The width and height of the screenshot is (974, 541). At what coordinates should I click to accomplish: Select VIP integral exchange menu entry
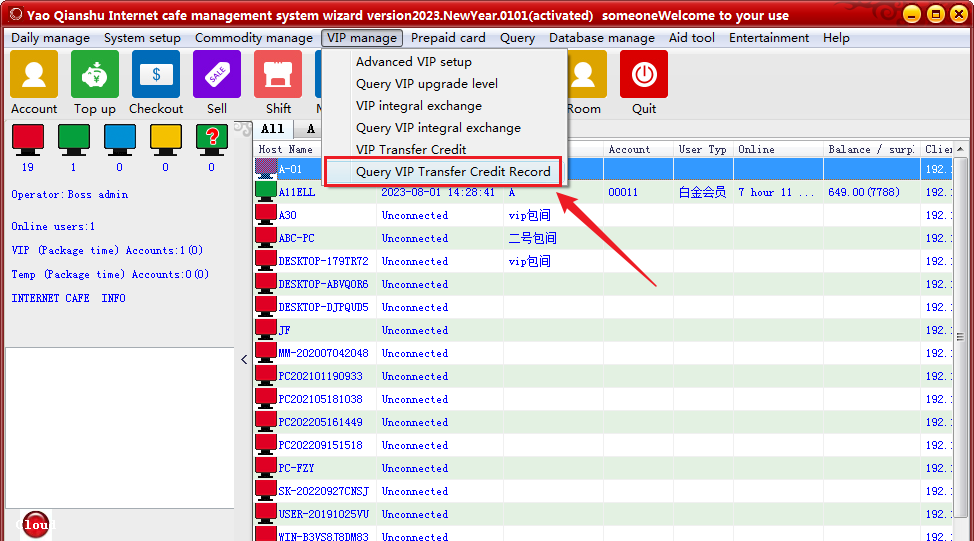(x=418, y=106)
